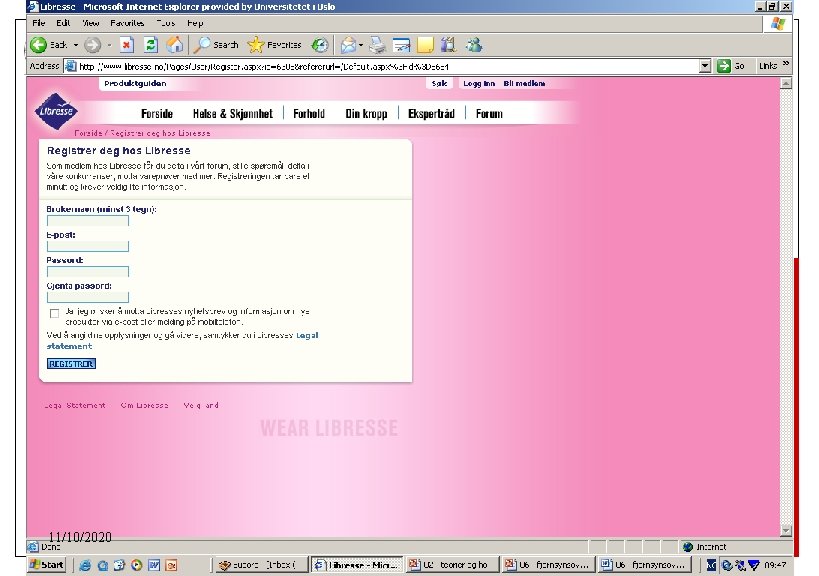Click the Word quick launch icon in taskbar
Screen dimensions: 819x576
tap(154, 565)
